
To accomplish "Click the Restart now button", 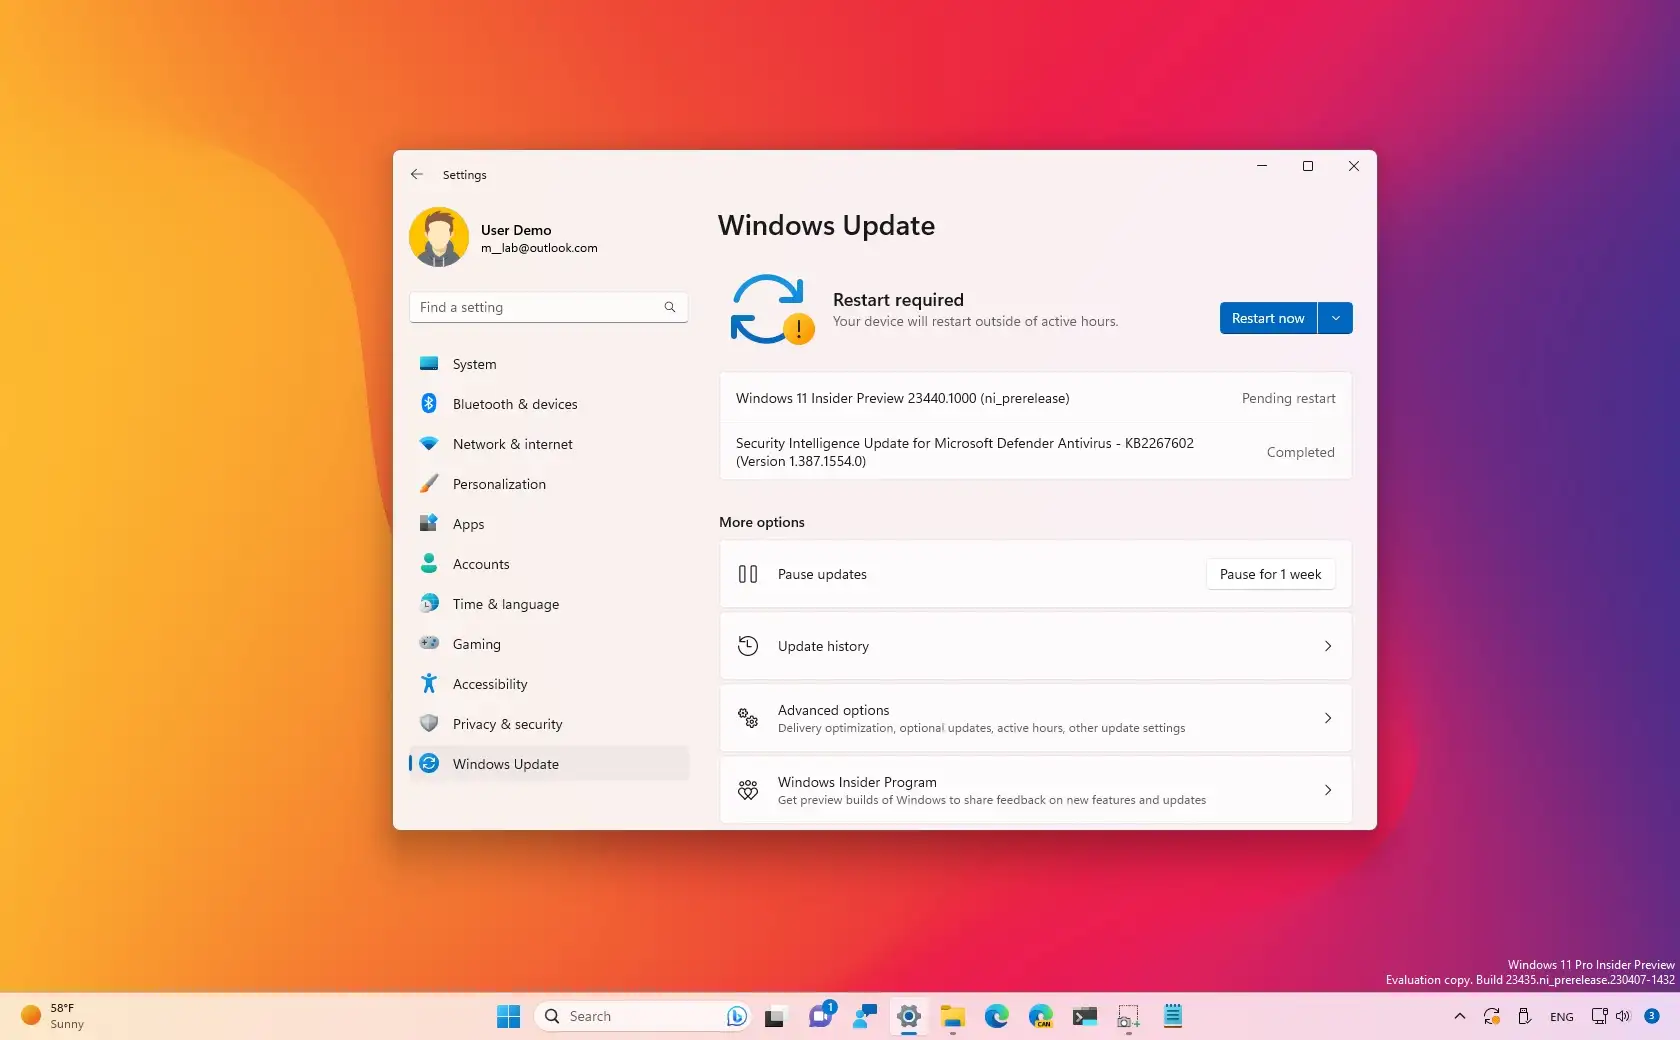I will click(x=1268, y=318).
